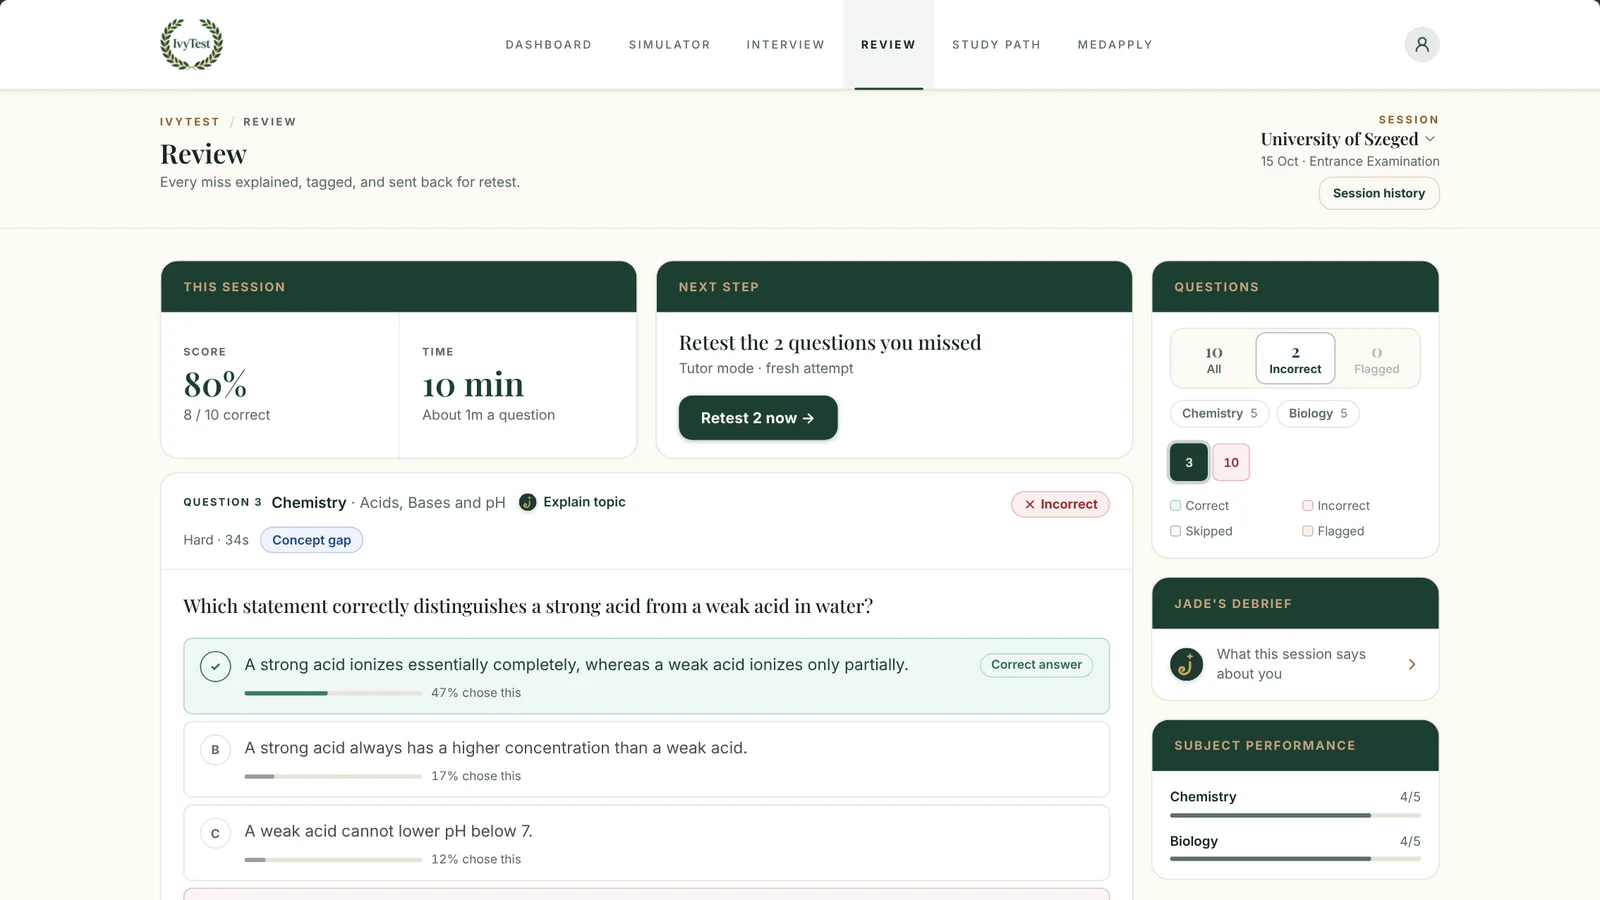Screen dimensions: 1600x900
Task: Click the IvyTest laurel logo
Action: click(x=192, y=44)
